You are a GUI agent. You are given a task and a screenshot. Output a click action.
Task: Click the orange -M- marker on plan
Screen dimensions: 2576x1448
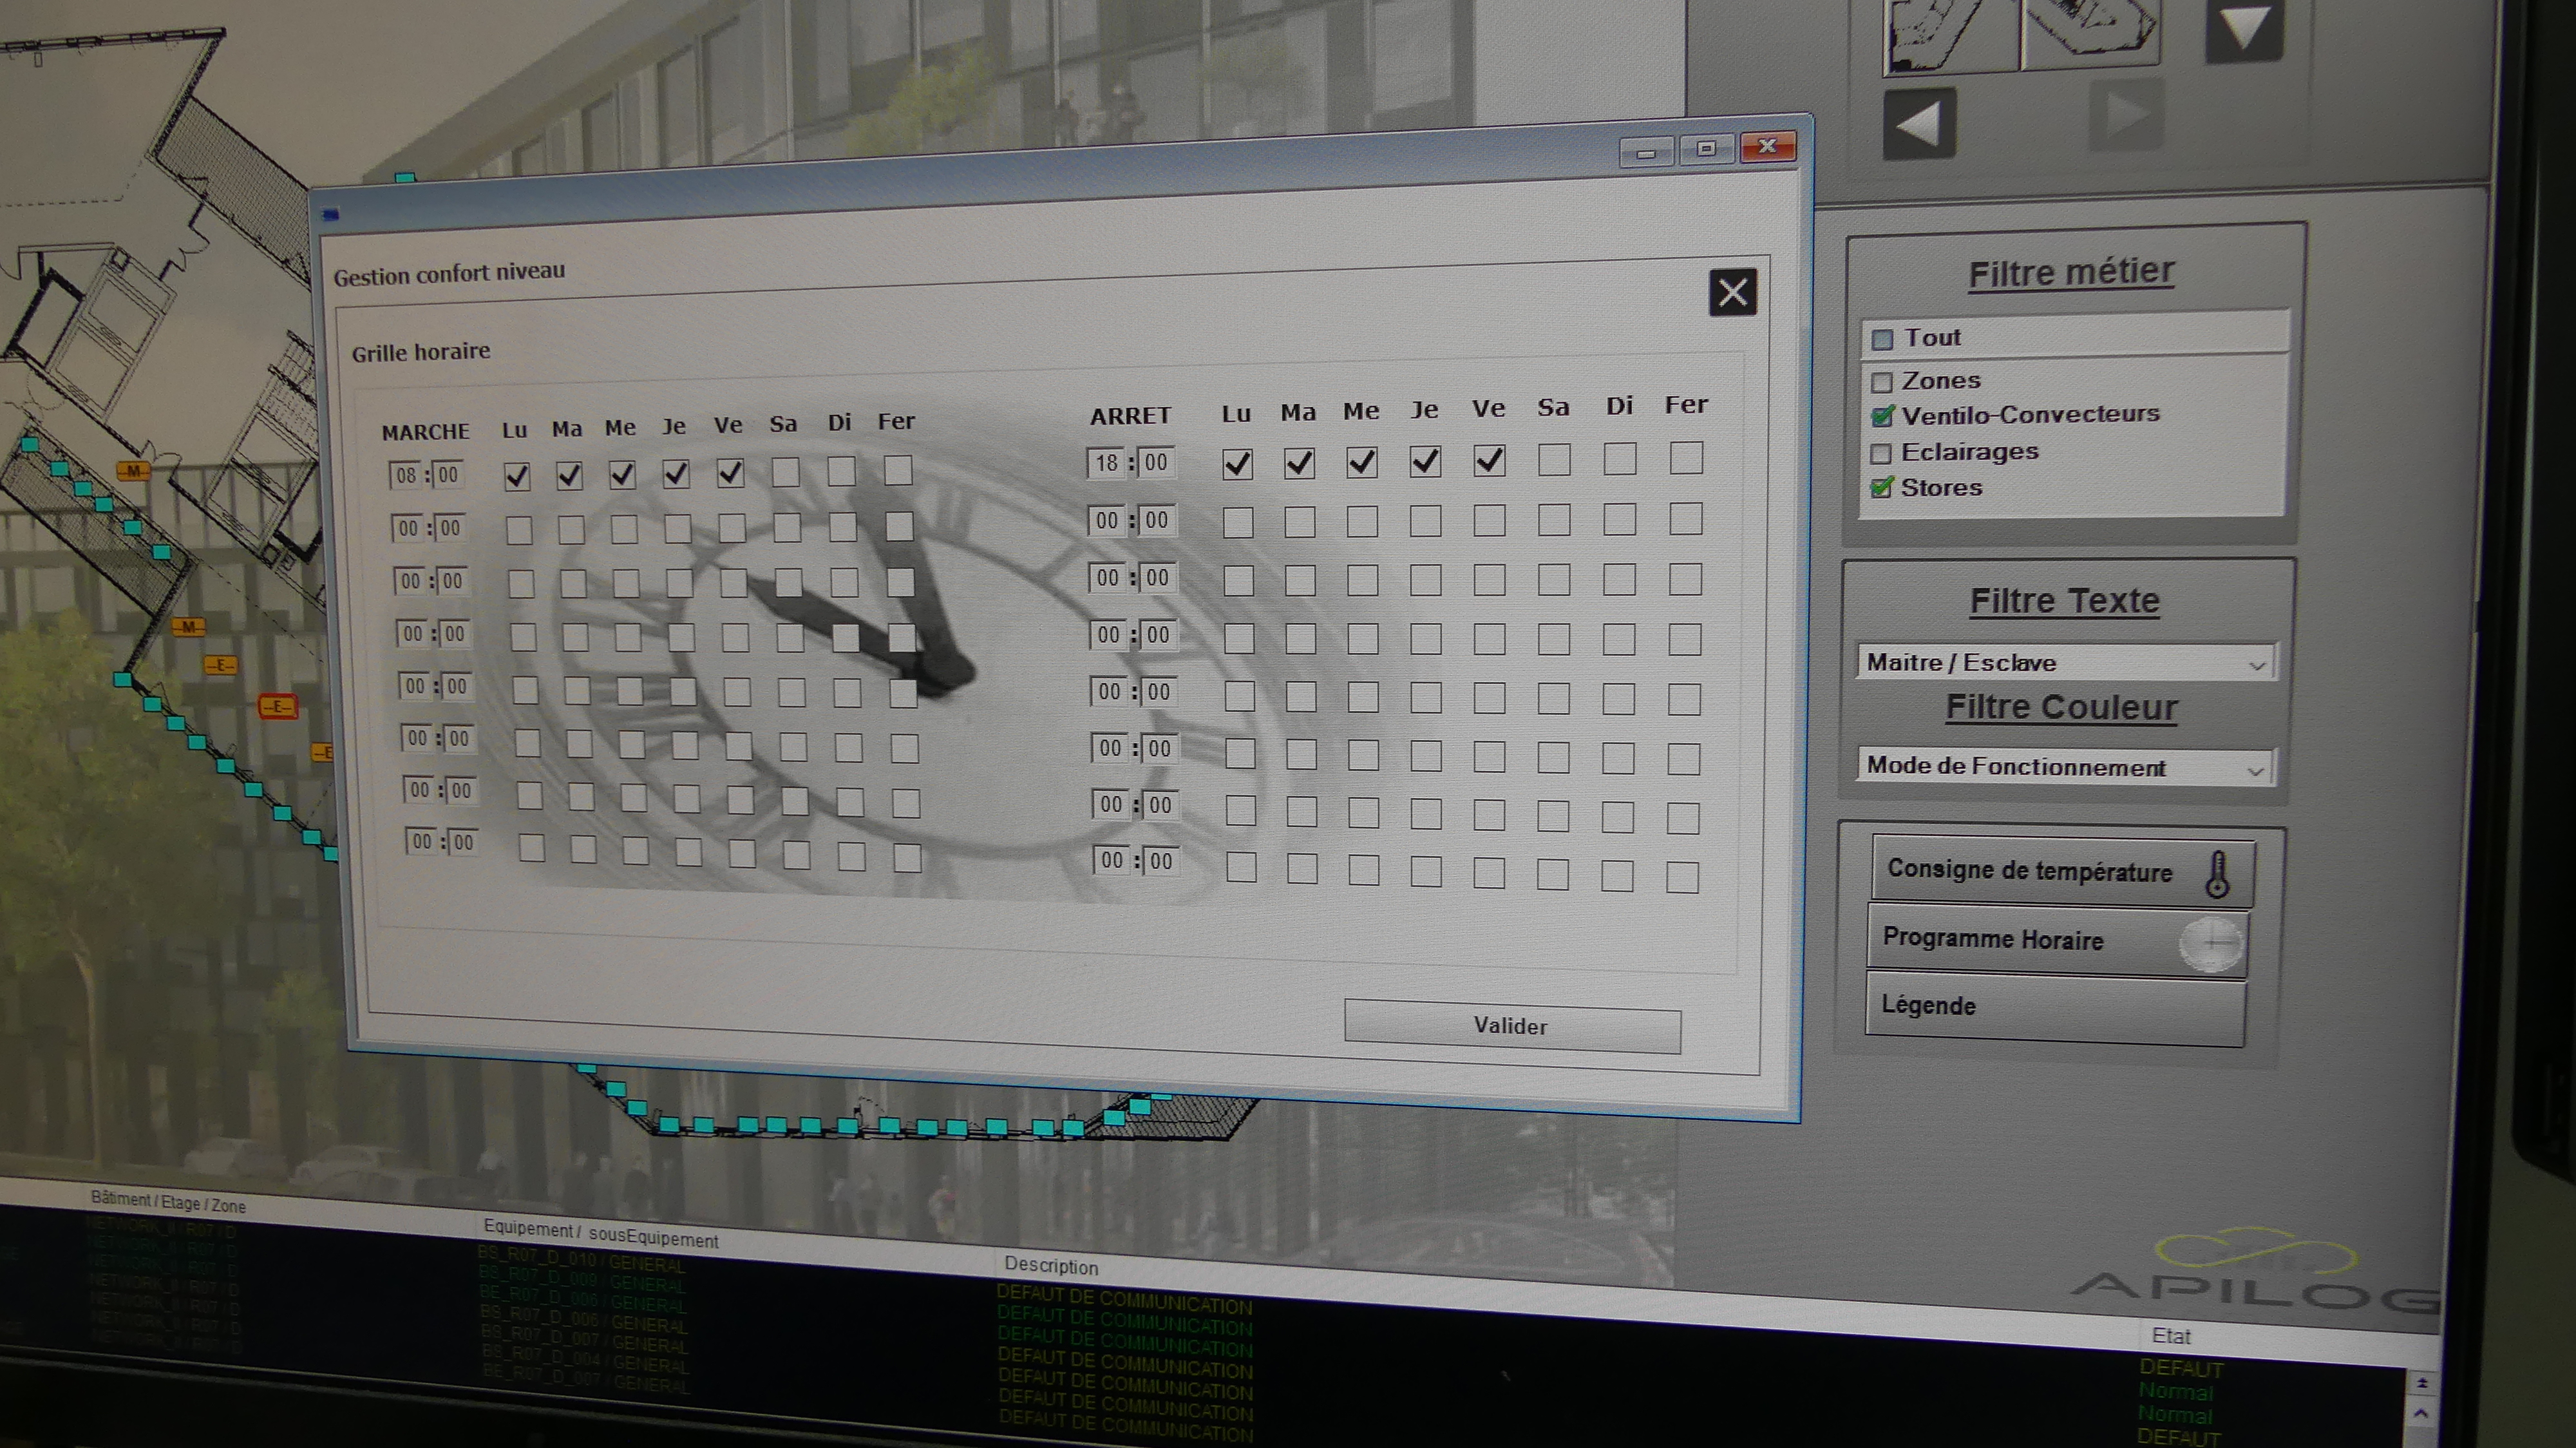tap(133, 471)
